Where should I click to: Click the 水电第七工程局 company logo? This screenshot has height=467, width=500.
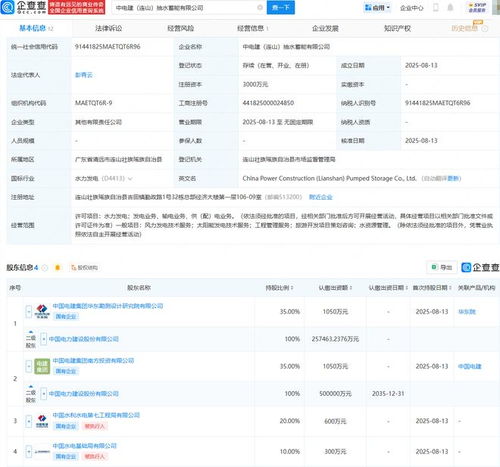click(42, 421)
